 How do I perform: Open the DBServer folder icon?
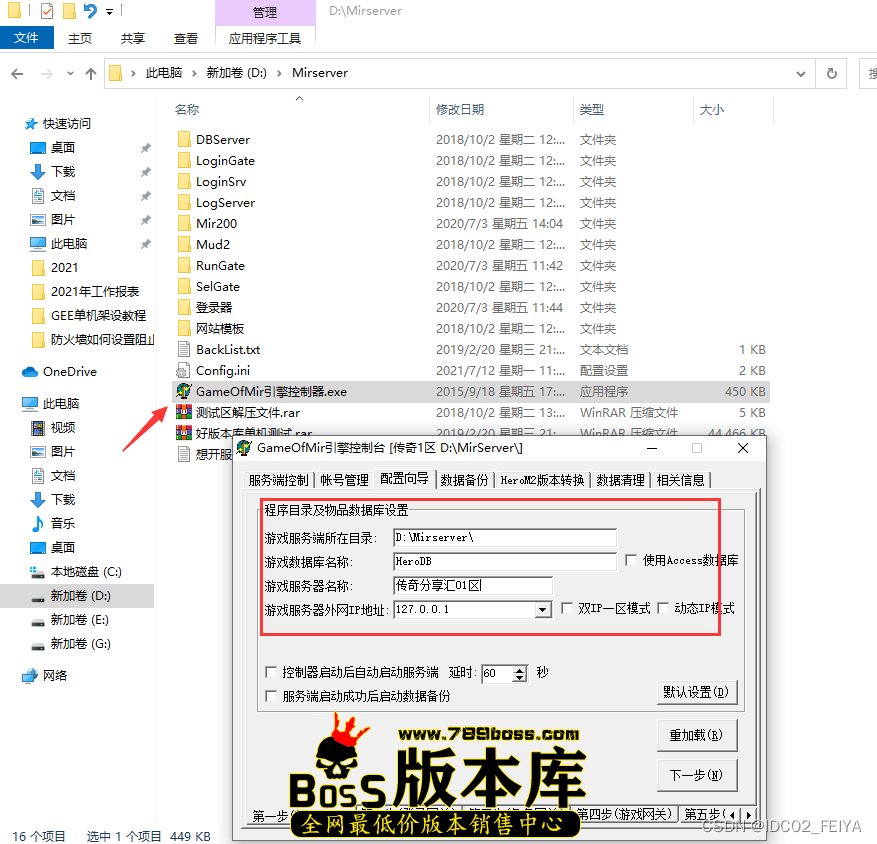pos(183,139)
